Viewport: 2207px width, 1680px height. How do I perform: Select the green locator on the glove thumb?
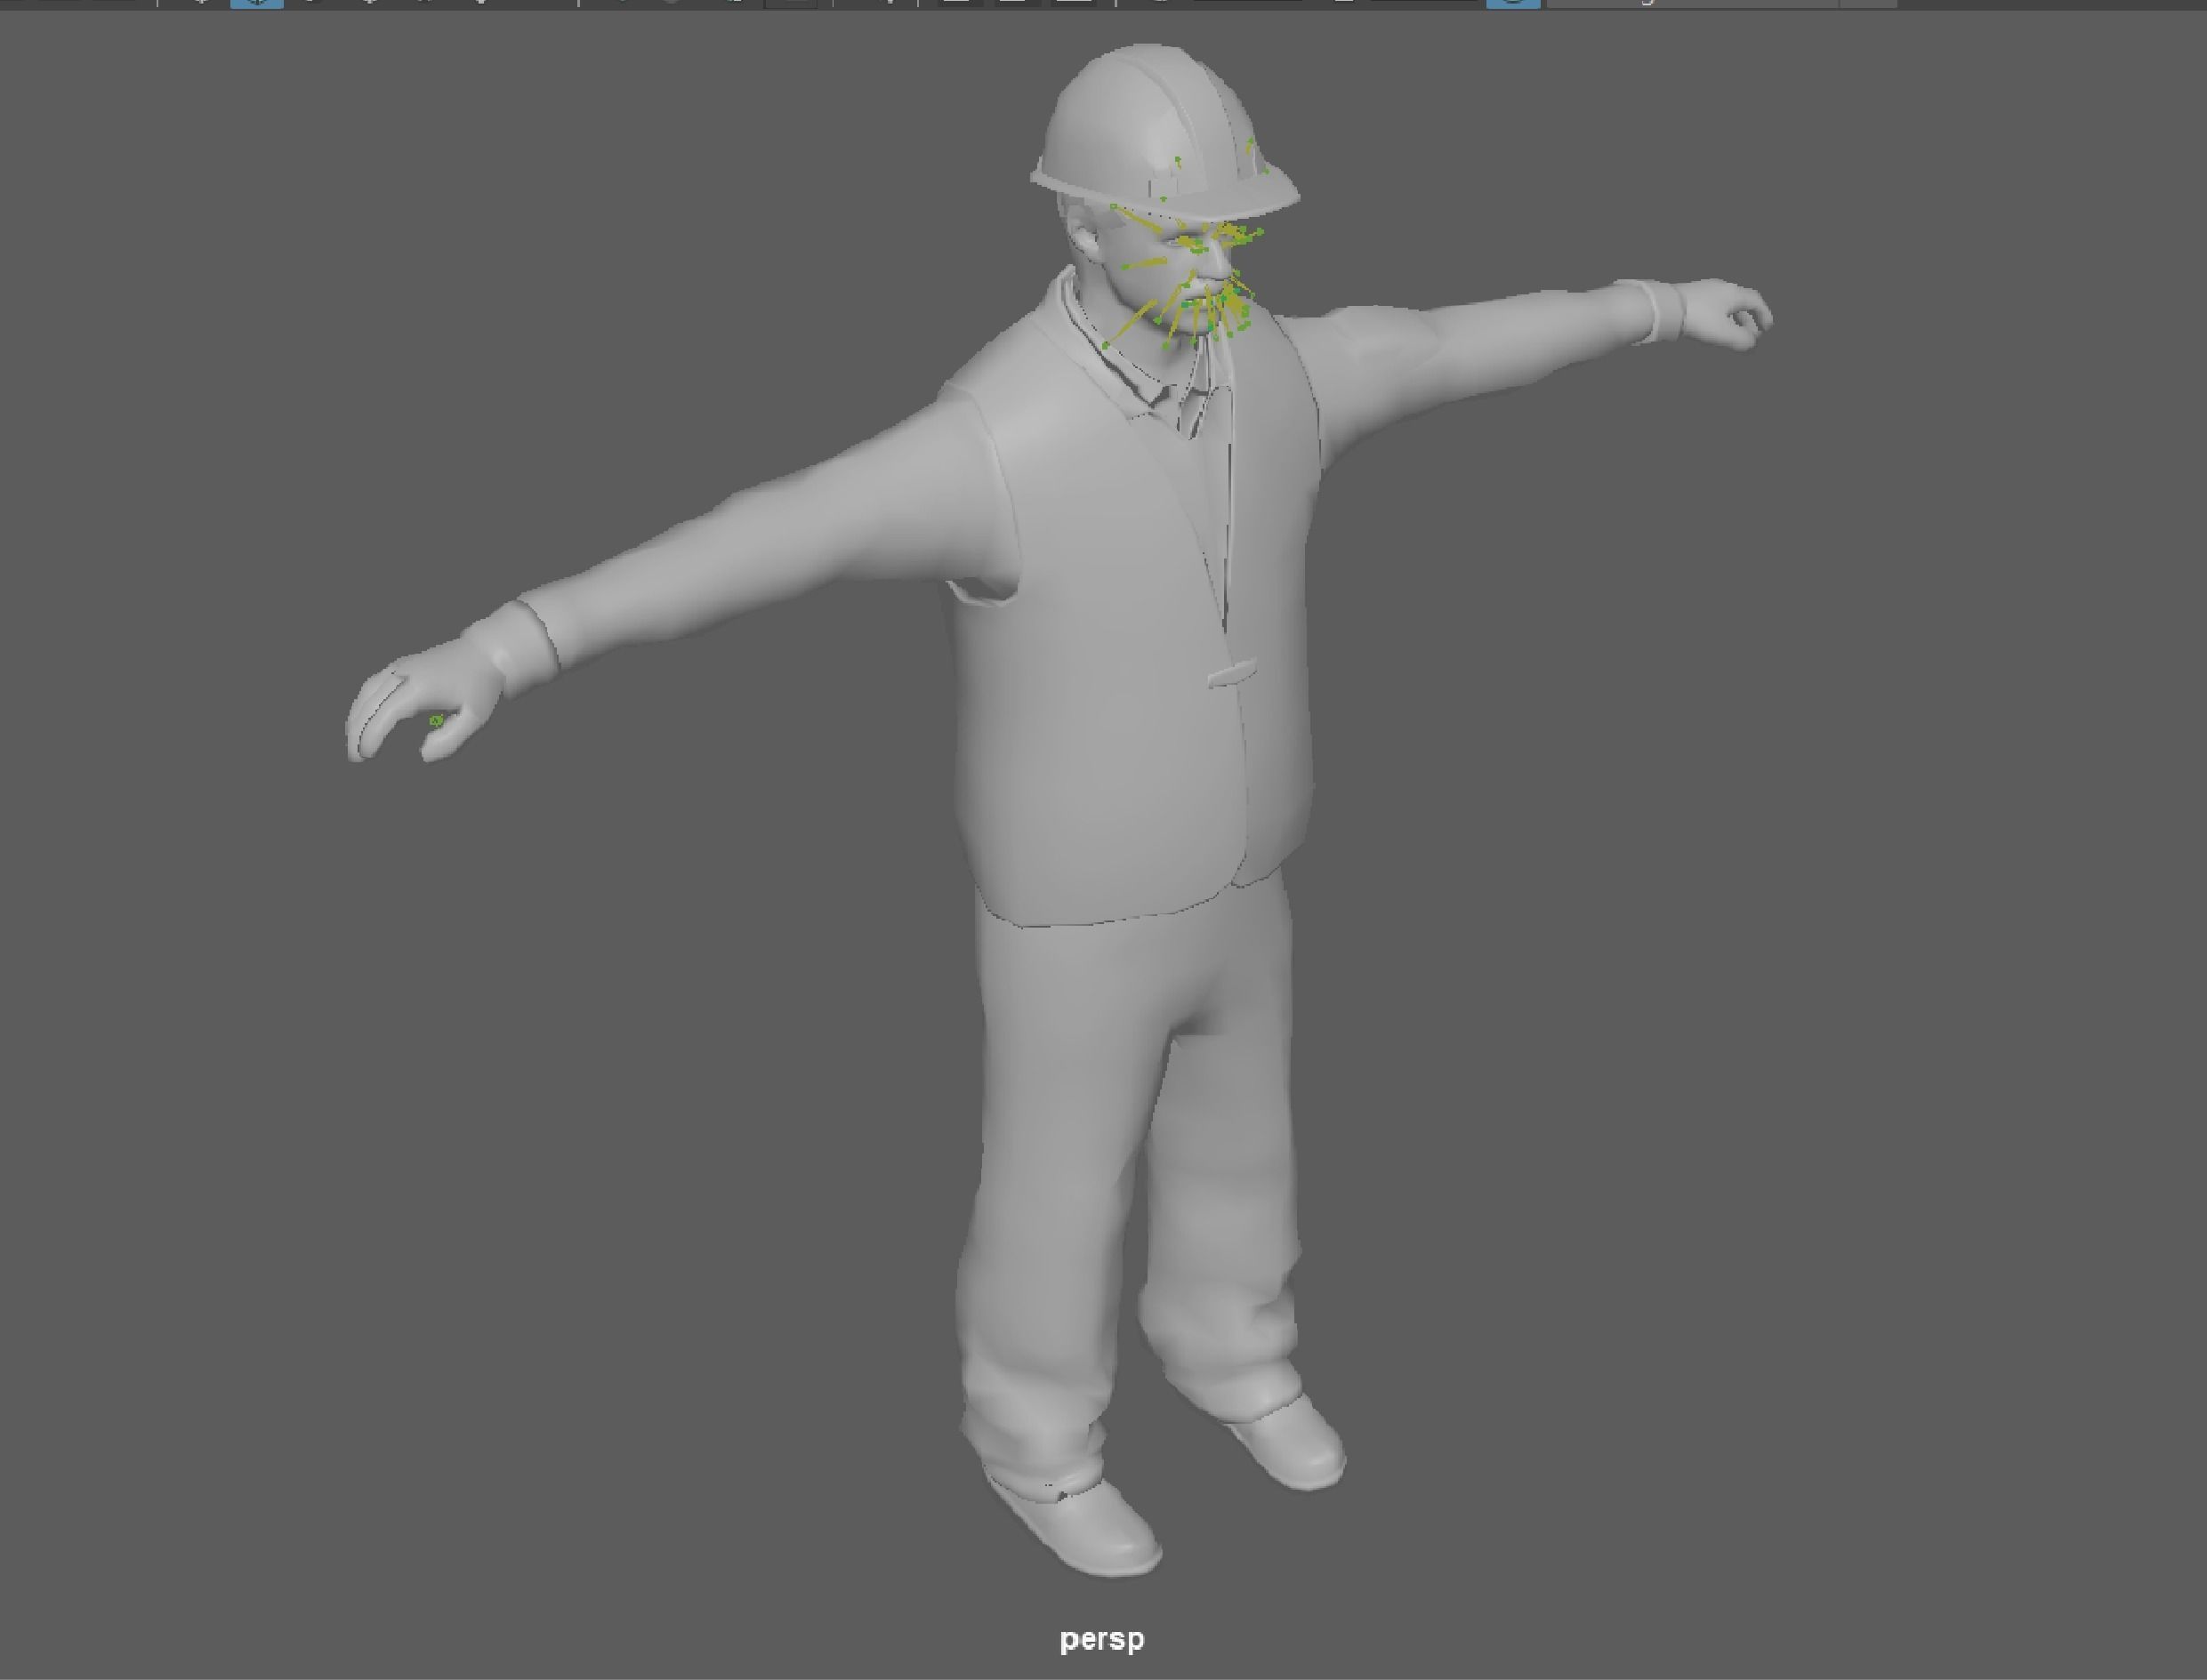coord(436,720)
